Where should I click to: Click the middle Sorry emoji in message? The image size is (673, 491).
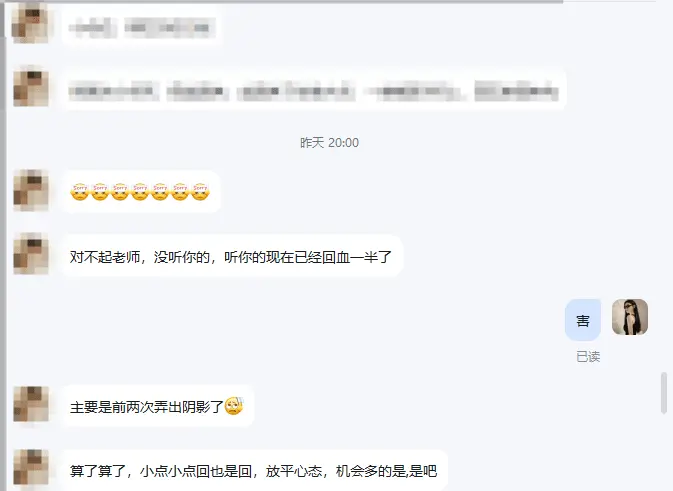[140, 192]
